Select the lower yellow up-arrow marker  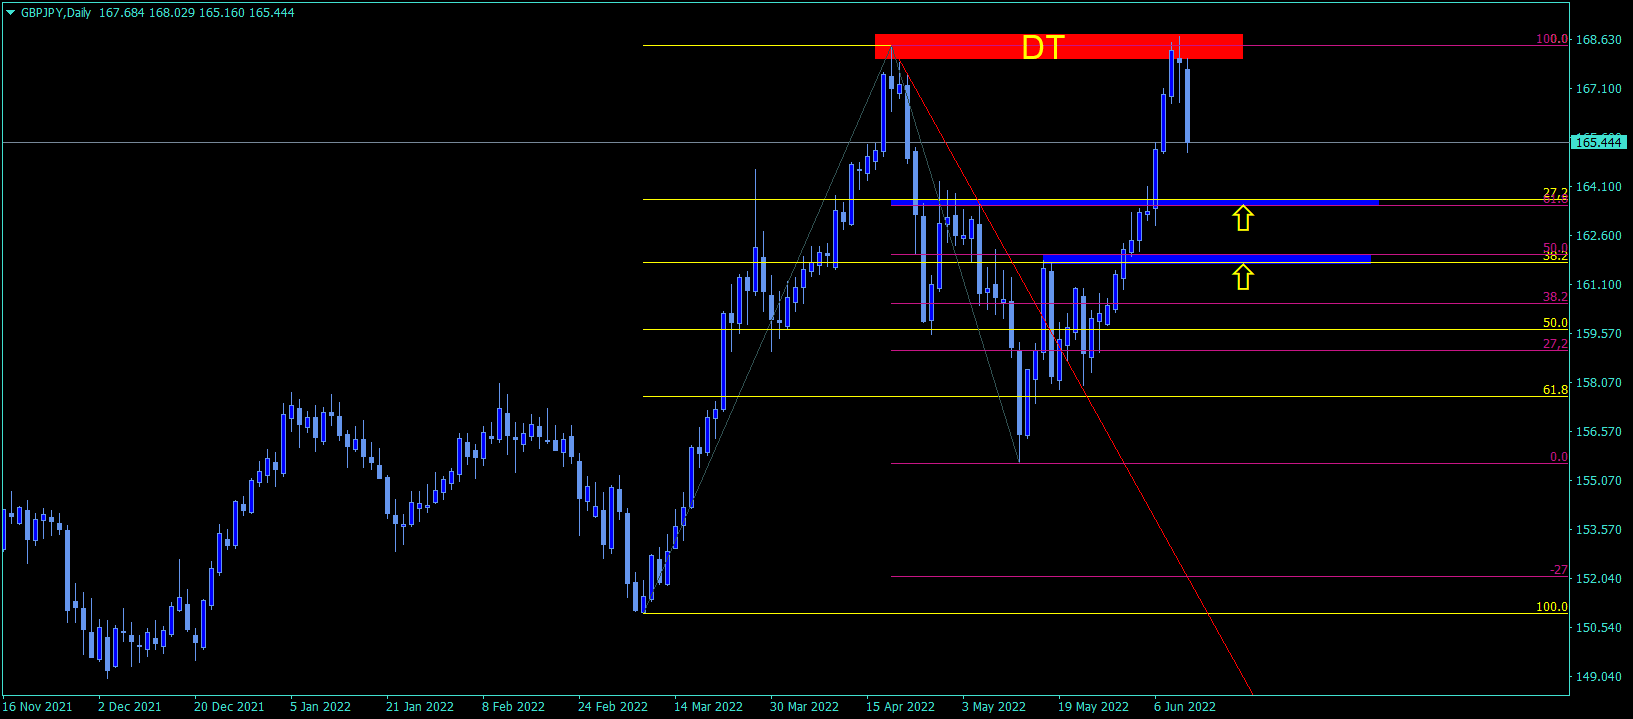point(1242,276)
